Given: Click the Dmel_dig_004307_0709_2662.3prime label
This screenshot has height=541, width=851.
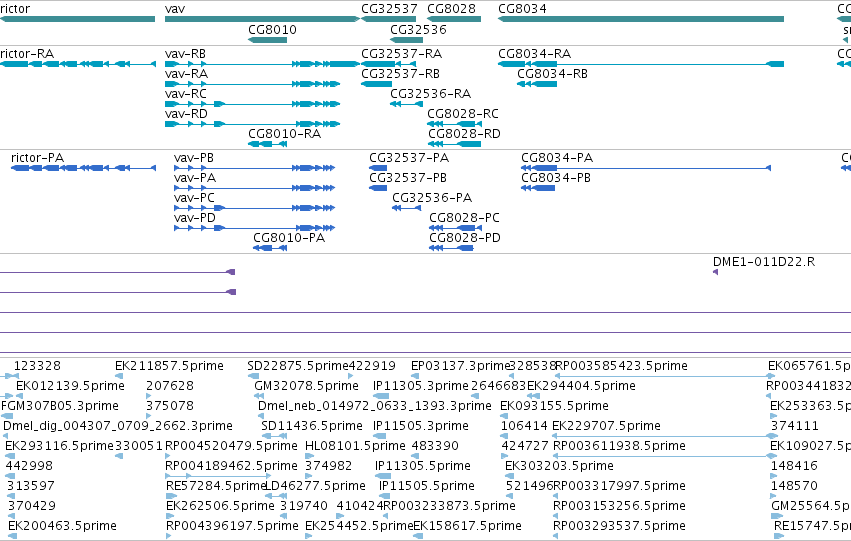Looking at the screenshot, I should point(118,427).
